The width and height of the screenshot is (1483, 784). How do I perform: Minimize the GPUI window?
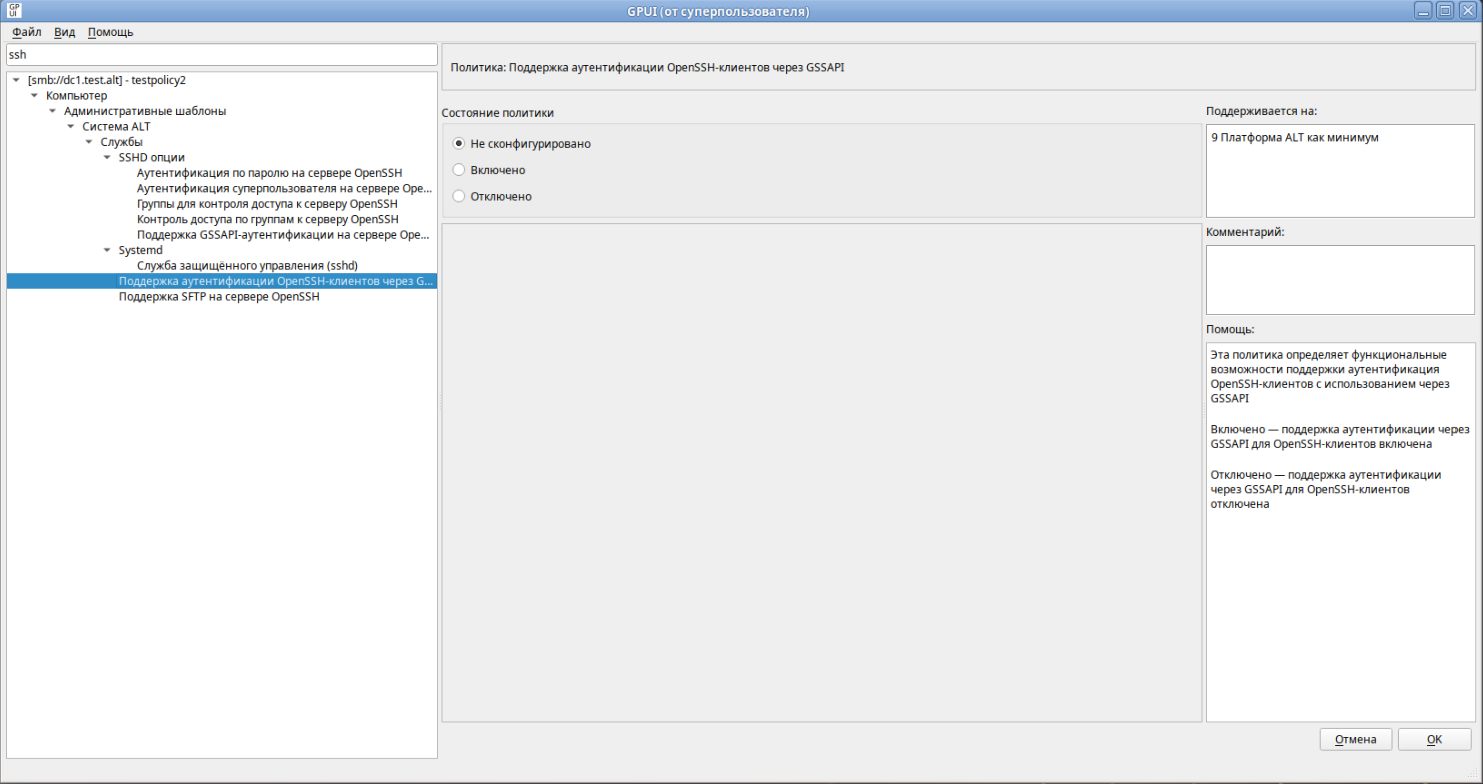tap(1425, 11)
